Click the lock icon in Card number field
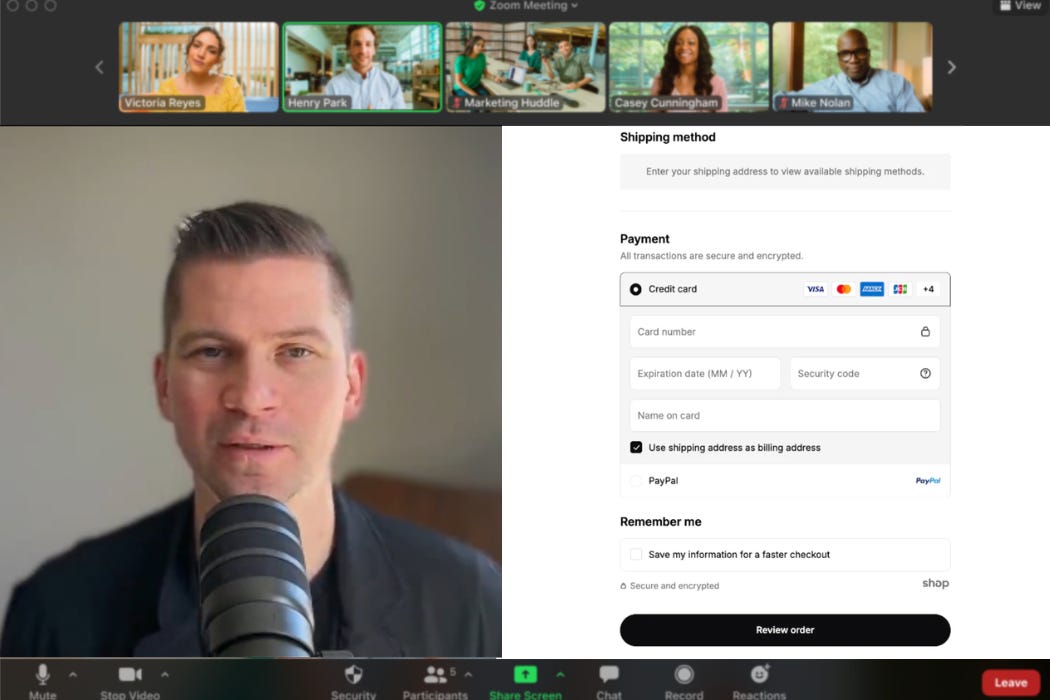The image size is (1050, 700). (x=925, y=332)
